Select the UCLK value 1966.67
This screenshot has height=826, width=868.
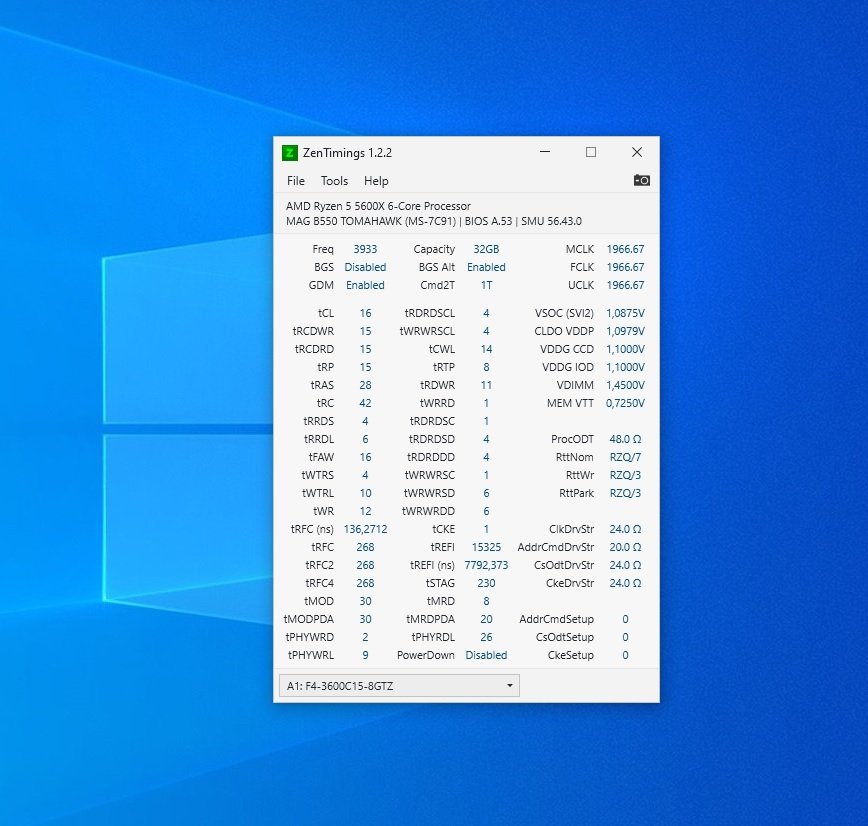625,285
